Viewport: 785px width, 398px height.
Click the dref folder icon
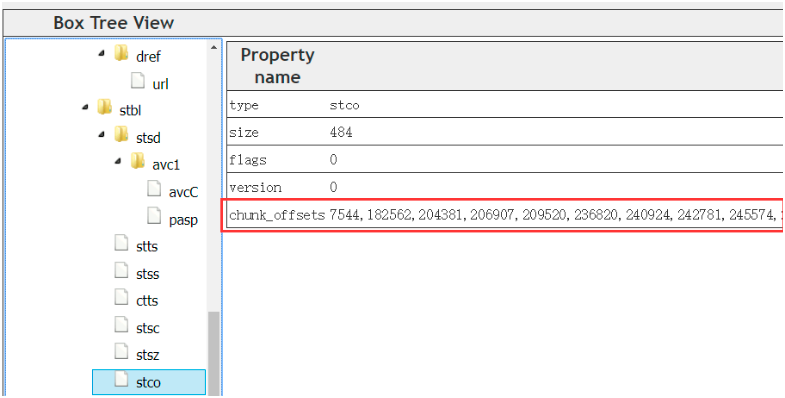[x=121, y=53]
